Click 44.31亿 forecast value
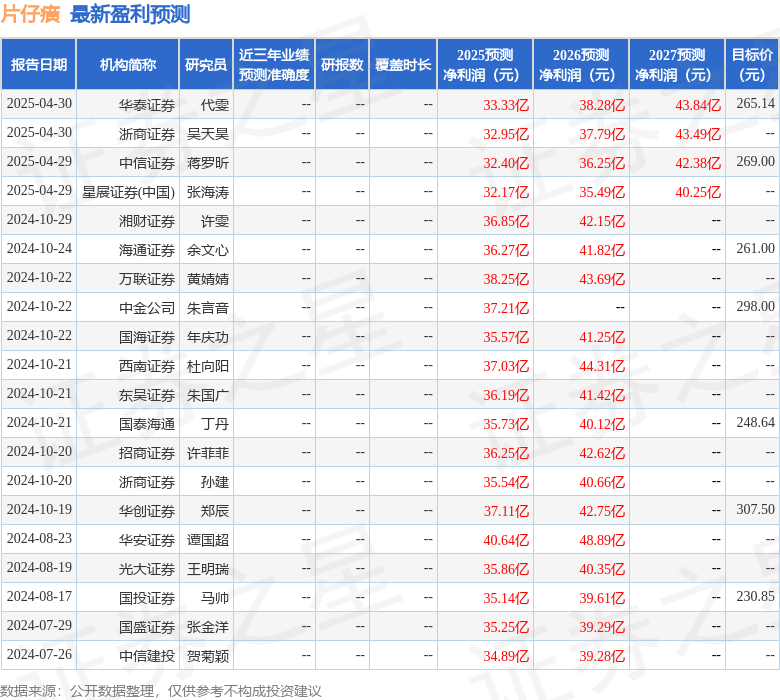 602,366
